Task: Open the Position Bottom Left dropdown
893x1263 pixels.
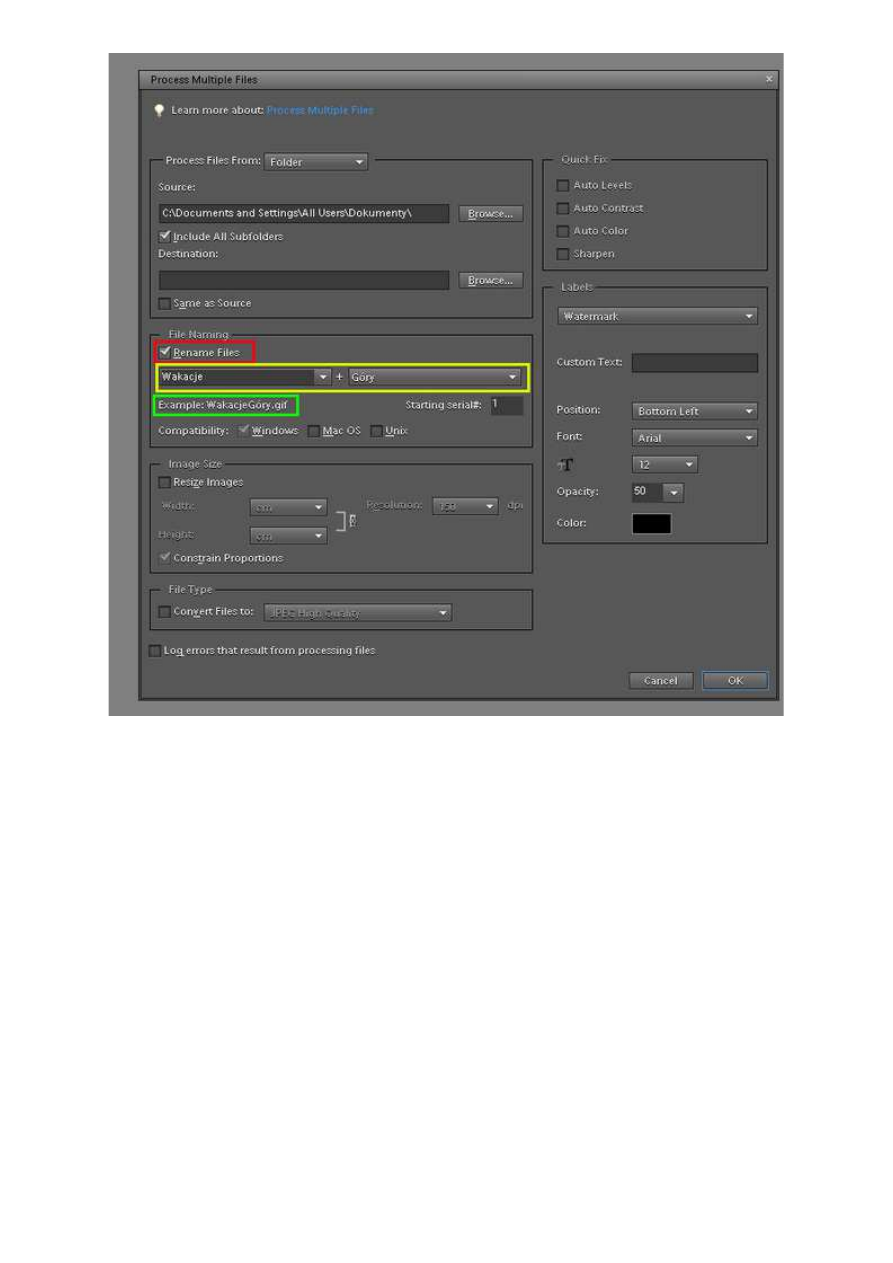Action: [694, 411]
